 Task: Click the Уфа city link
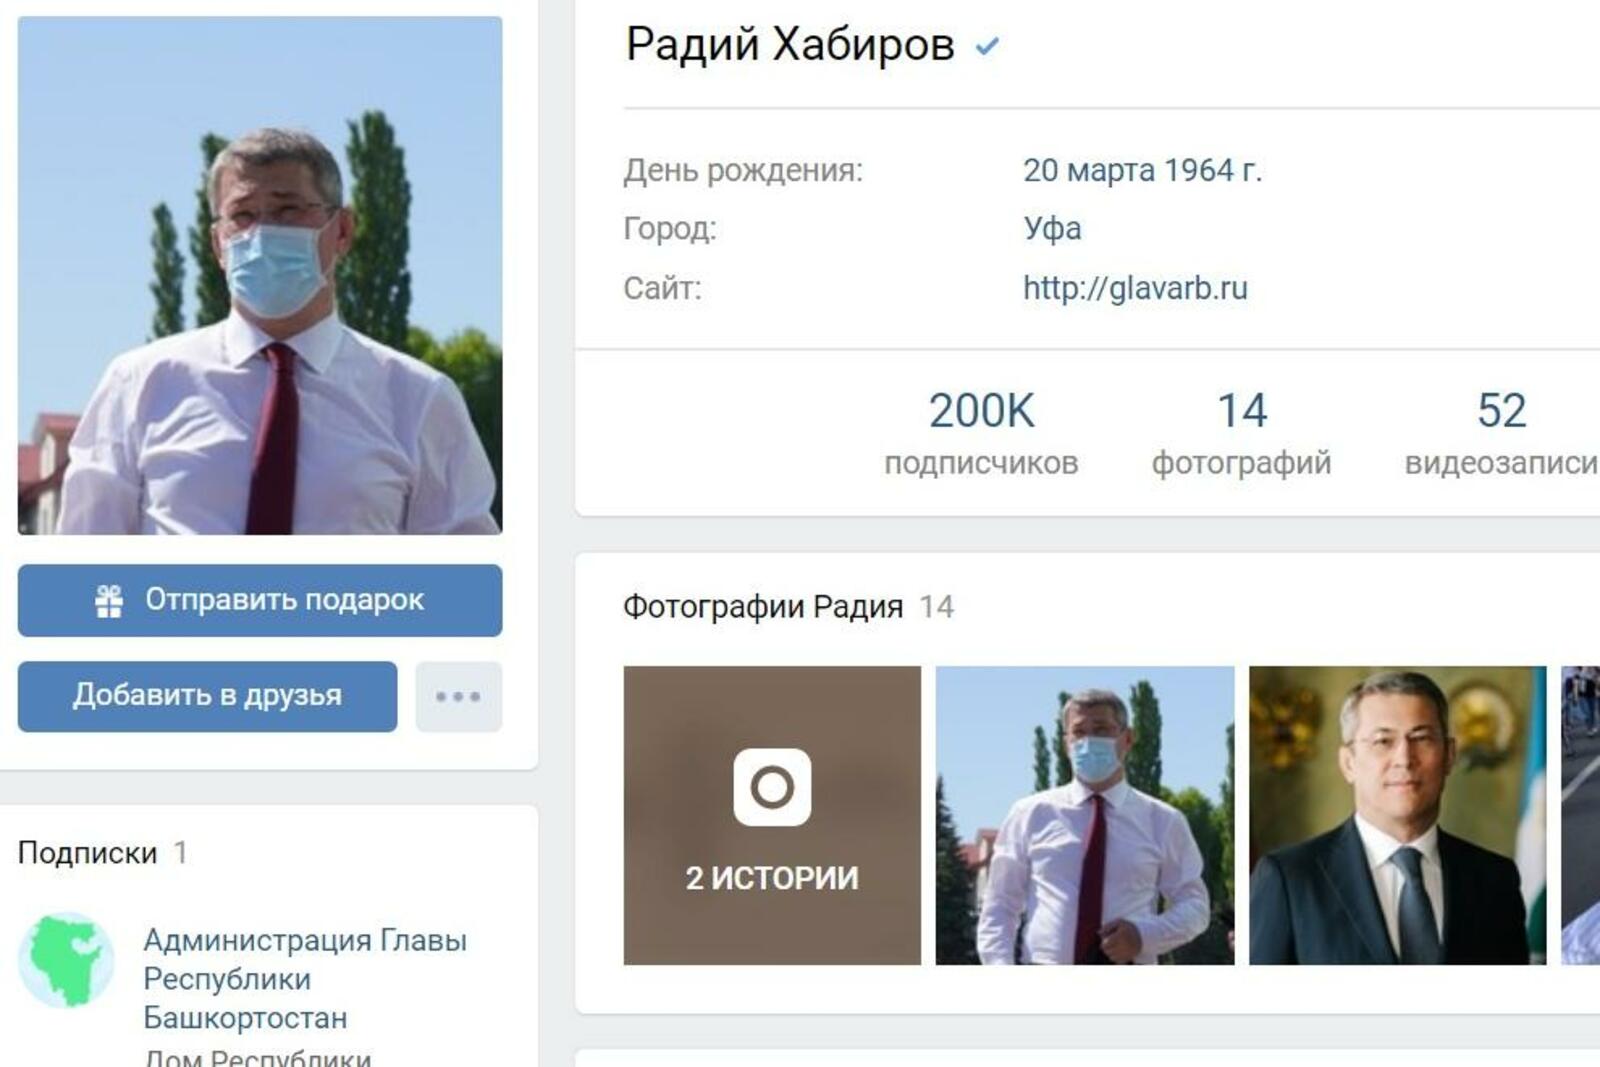point(1052,229)
